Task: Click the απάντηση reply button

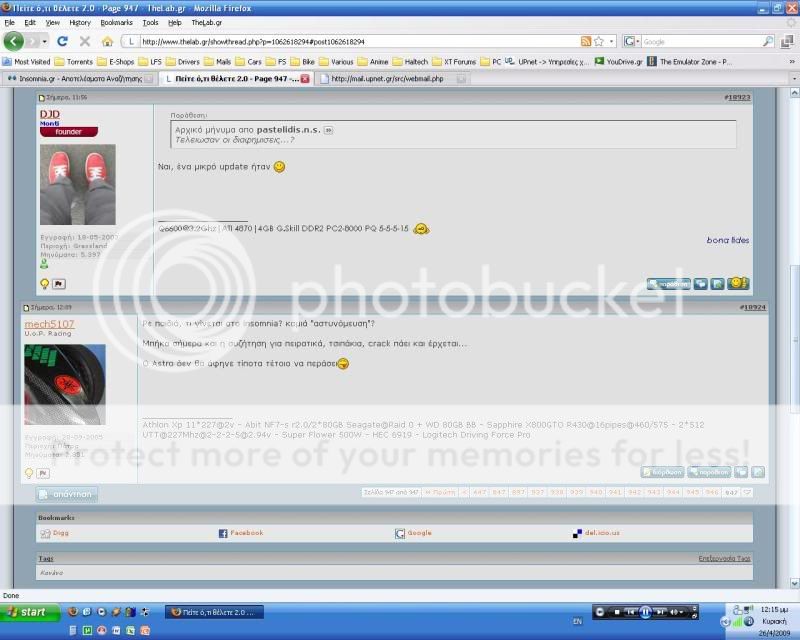Action: point(68,494)
